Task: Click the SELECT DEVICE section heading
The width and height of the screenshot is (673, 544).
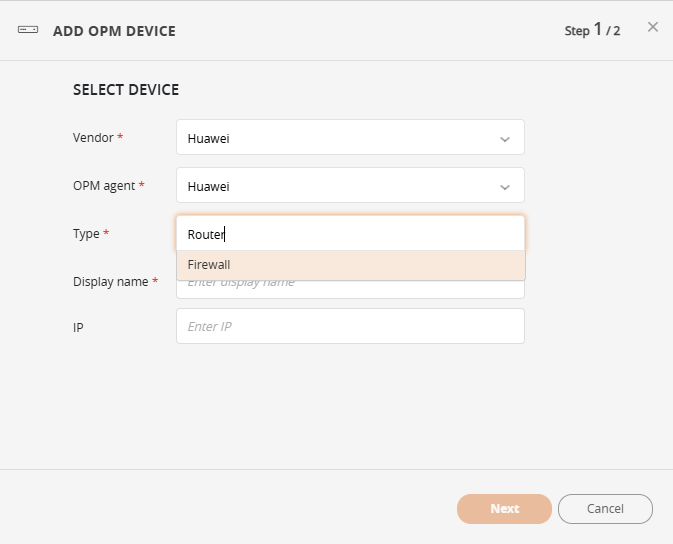Action: pos(126,90)
